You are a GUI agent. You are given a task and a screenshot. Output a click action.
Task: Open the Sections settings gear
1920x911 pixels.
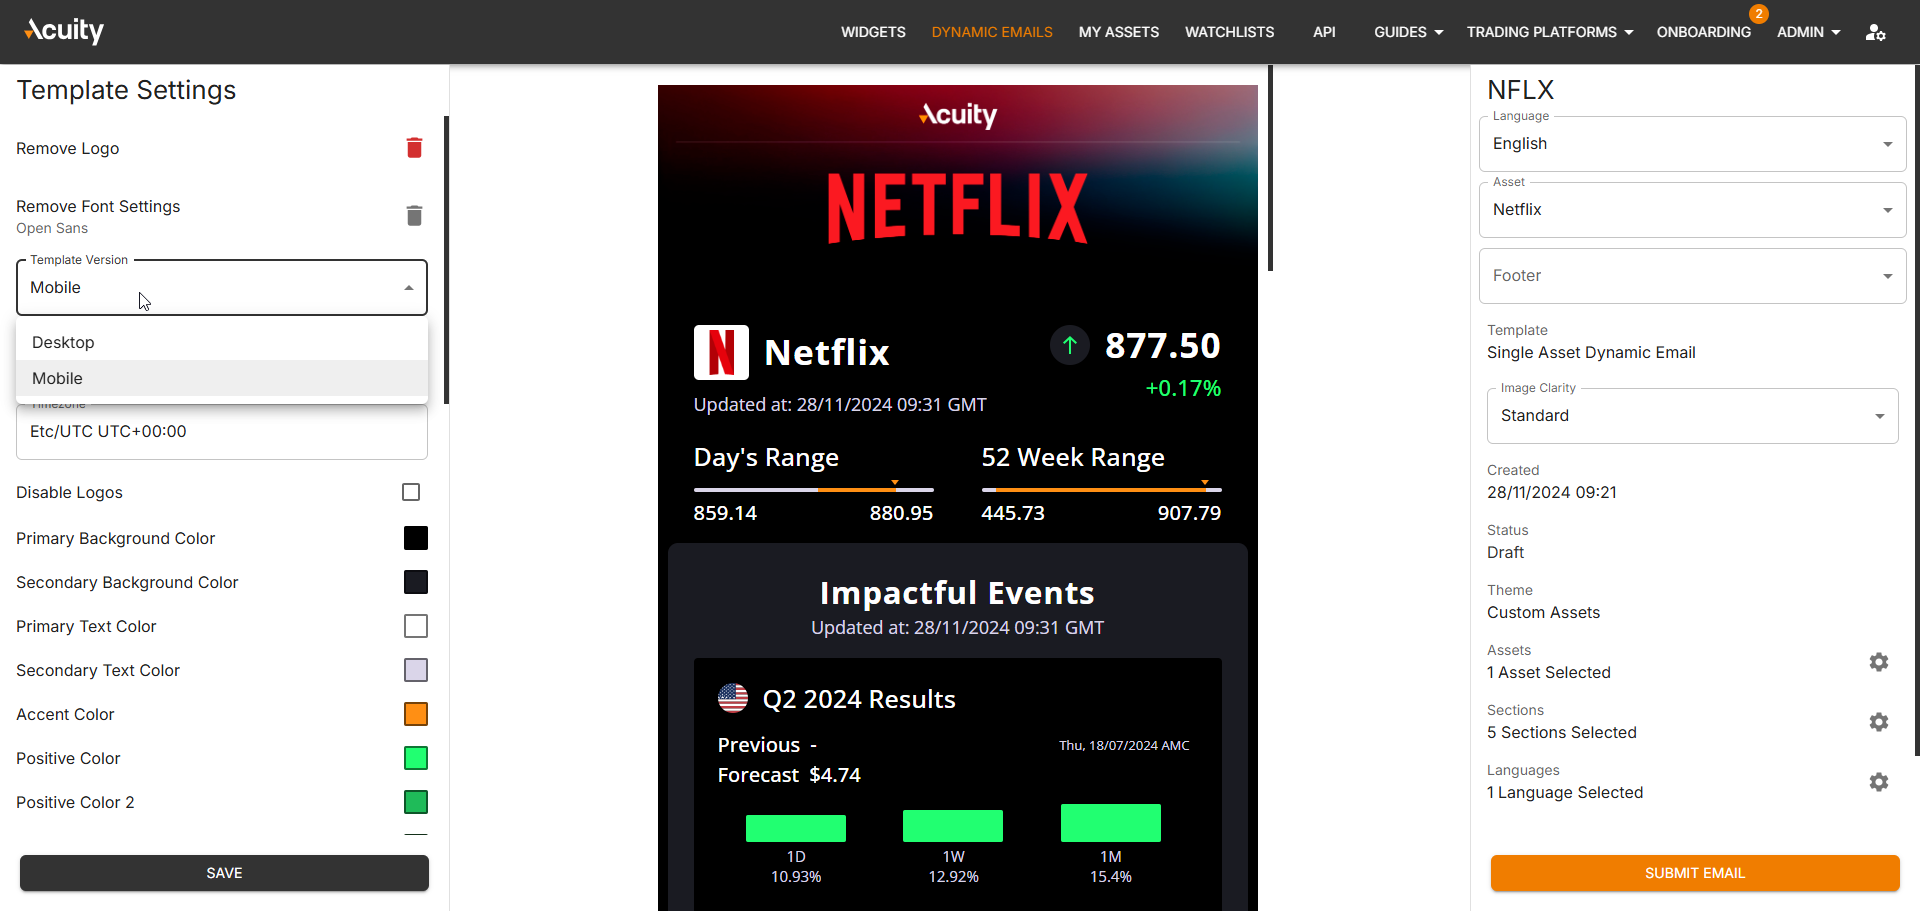click(1879, 722)
